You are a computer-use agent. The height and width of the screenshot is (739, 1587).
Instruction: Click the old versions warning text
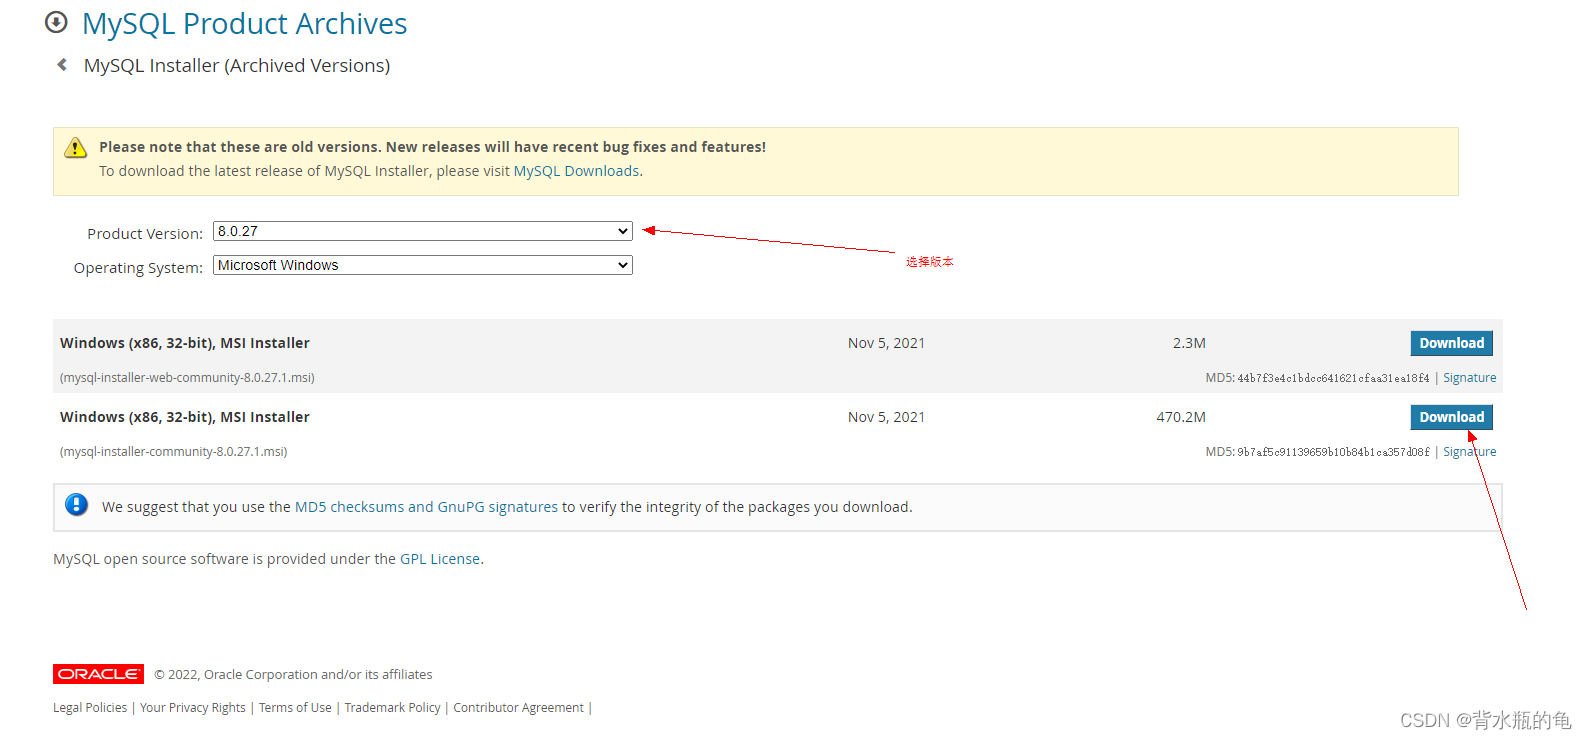[432, 147]
